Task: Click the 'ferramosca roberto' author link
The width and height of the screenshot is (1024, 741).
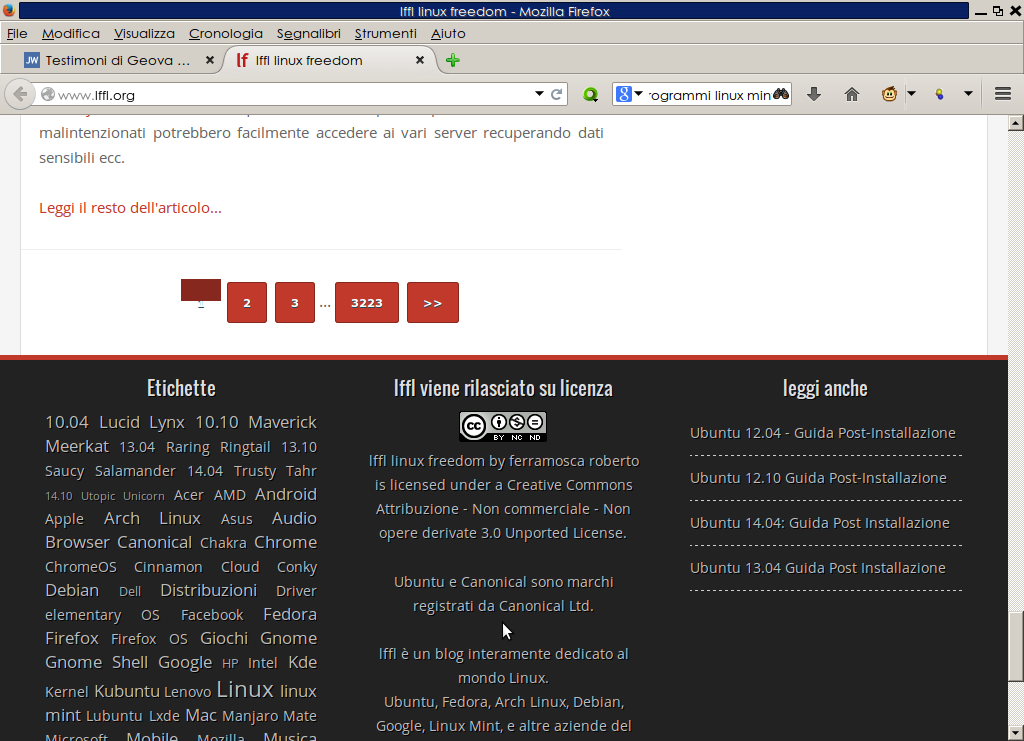Action: pyautogui.click(x=574, y=461)
